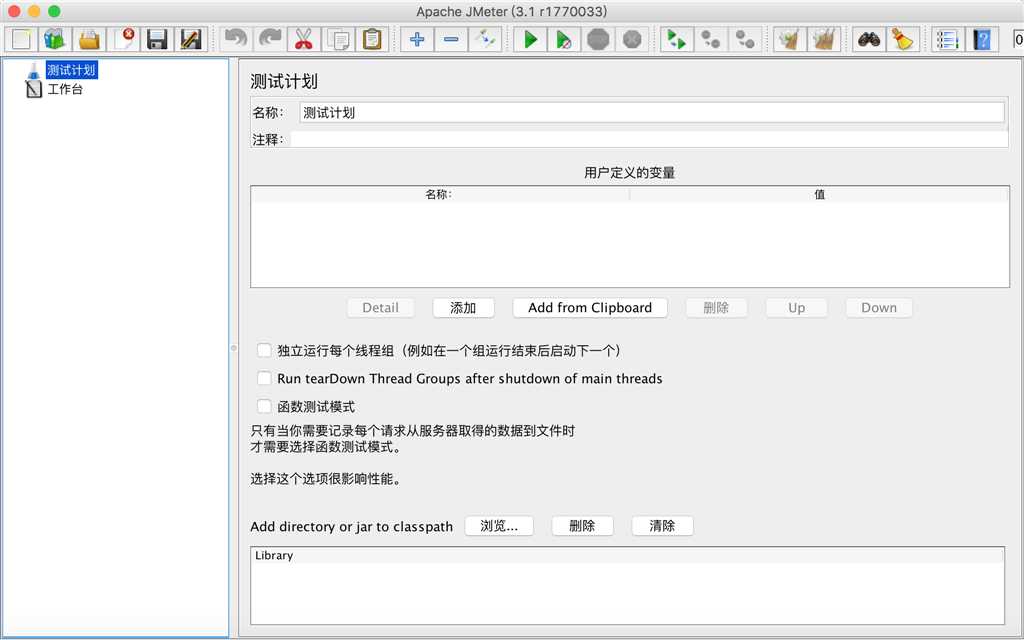Collapse all nodes with the minus icon
The image size is (1024, 640).
point(451,39)
